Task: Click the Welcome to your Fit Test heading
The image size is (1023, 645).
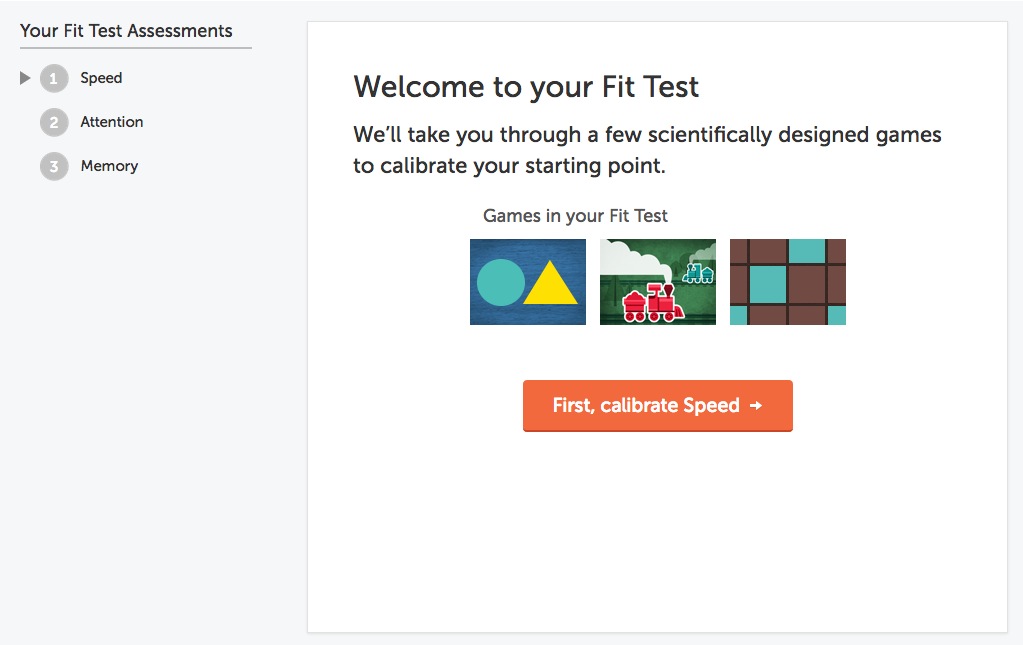Action: pos(526,87)
